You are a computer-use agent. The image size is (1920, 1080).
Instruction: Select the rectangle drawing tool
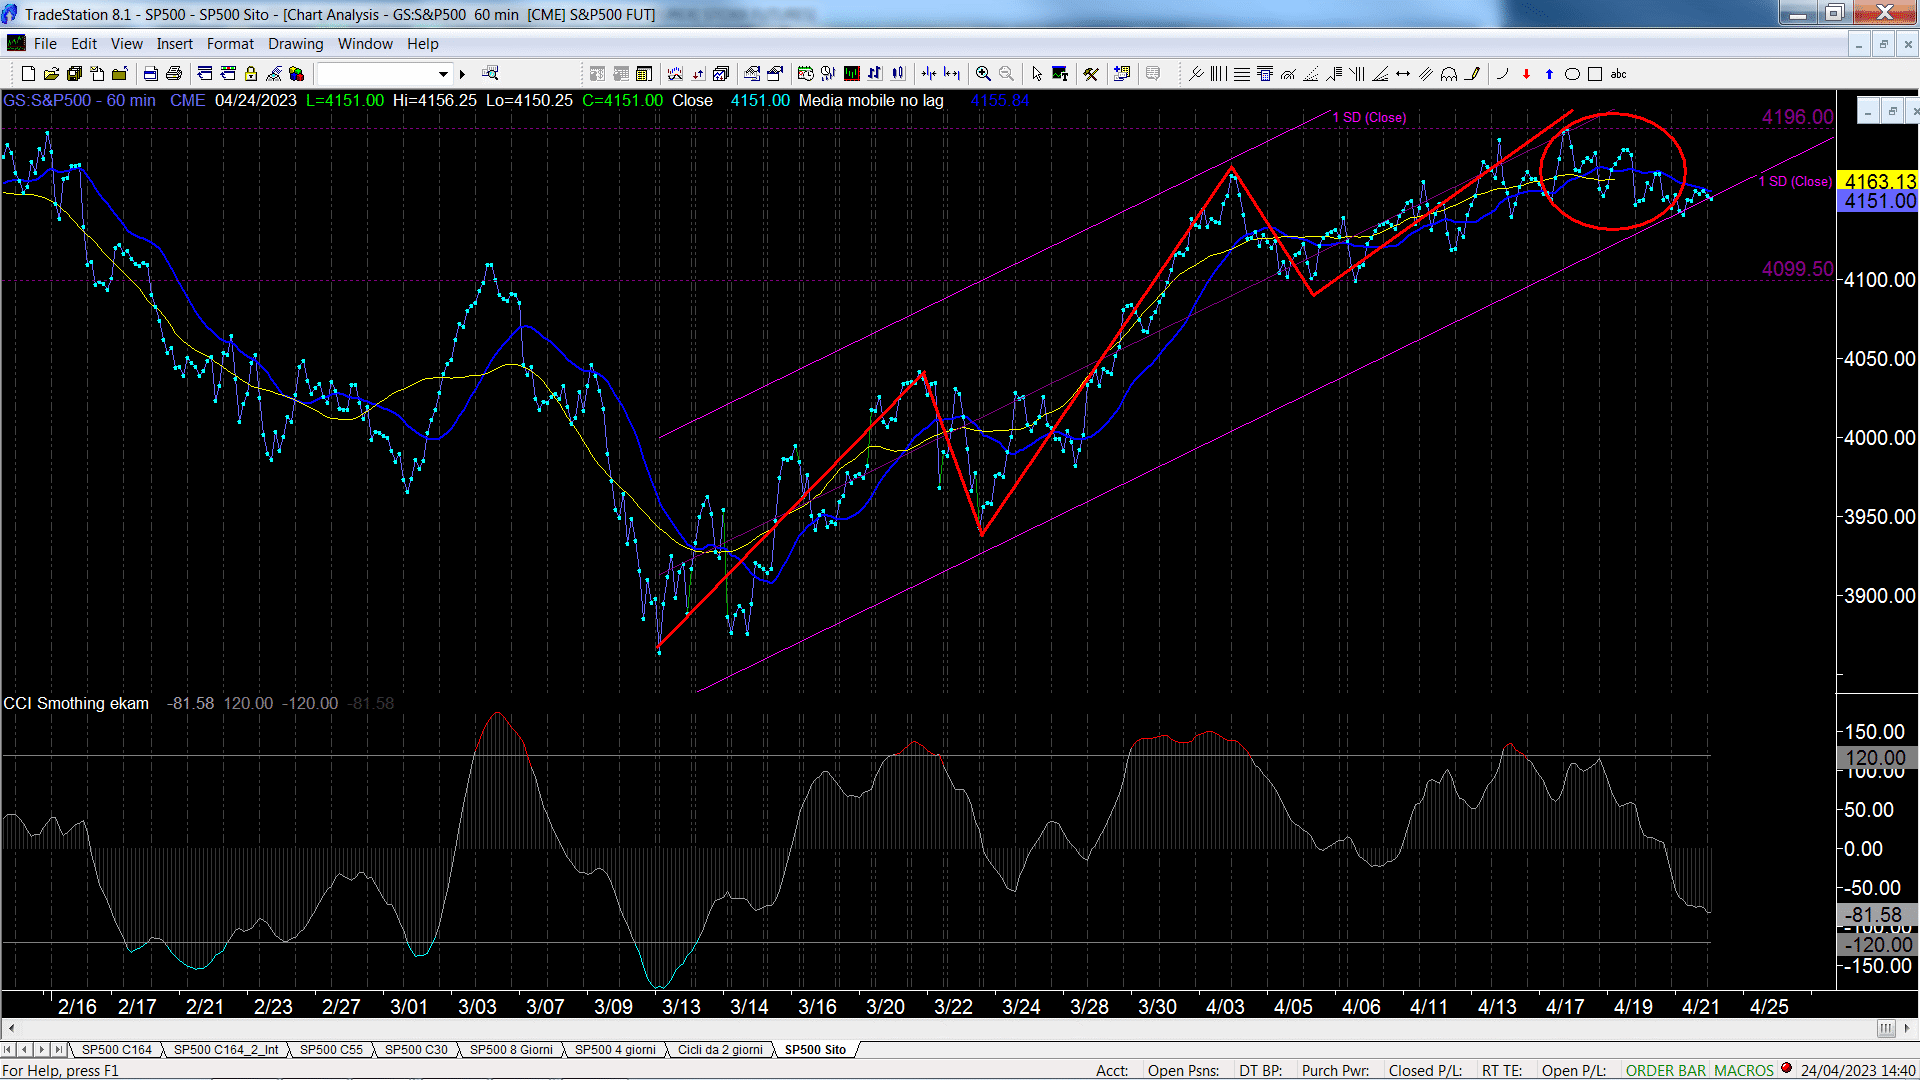1595,73
